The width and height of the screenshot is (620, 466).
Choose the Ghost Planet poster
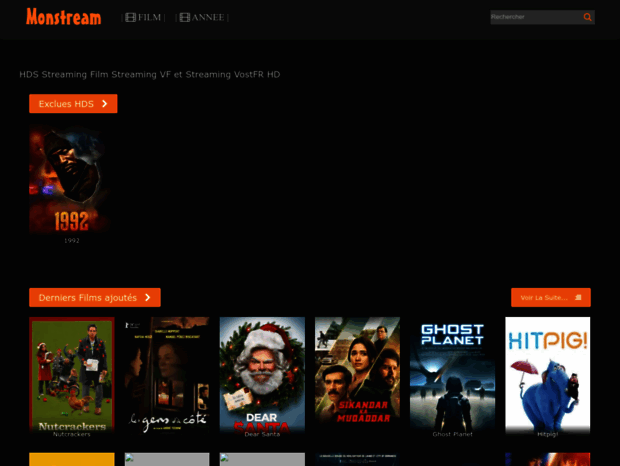(452, 373)
